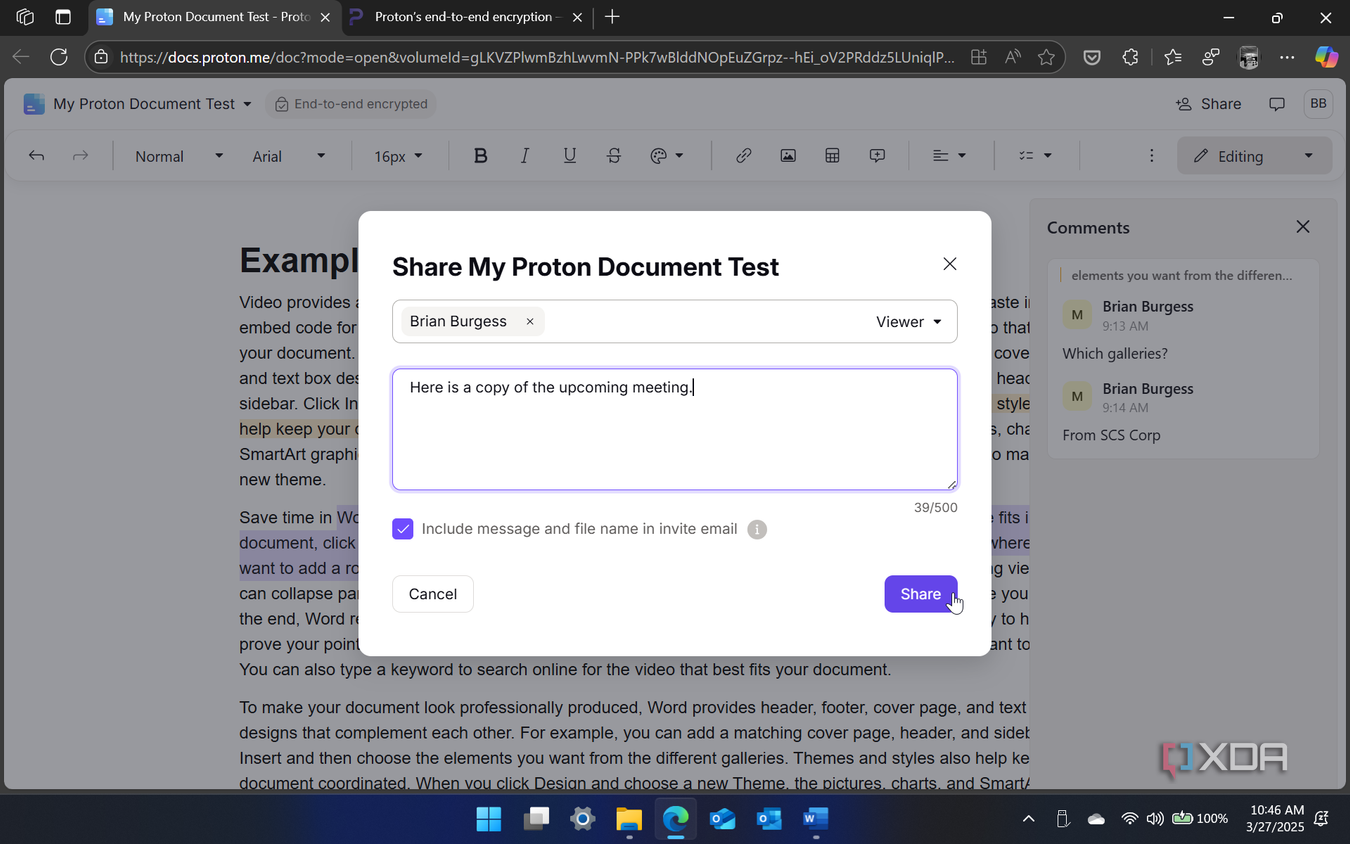The width and height of the screenshot is (1350, 844).
Task: Open the Viewer permission dropdown
Action: click(909, 322)
